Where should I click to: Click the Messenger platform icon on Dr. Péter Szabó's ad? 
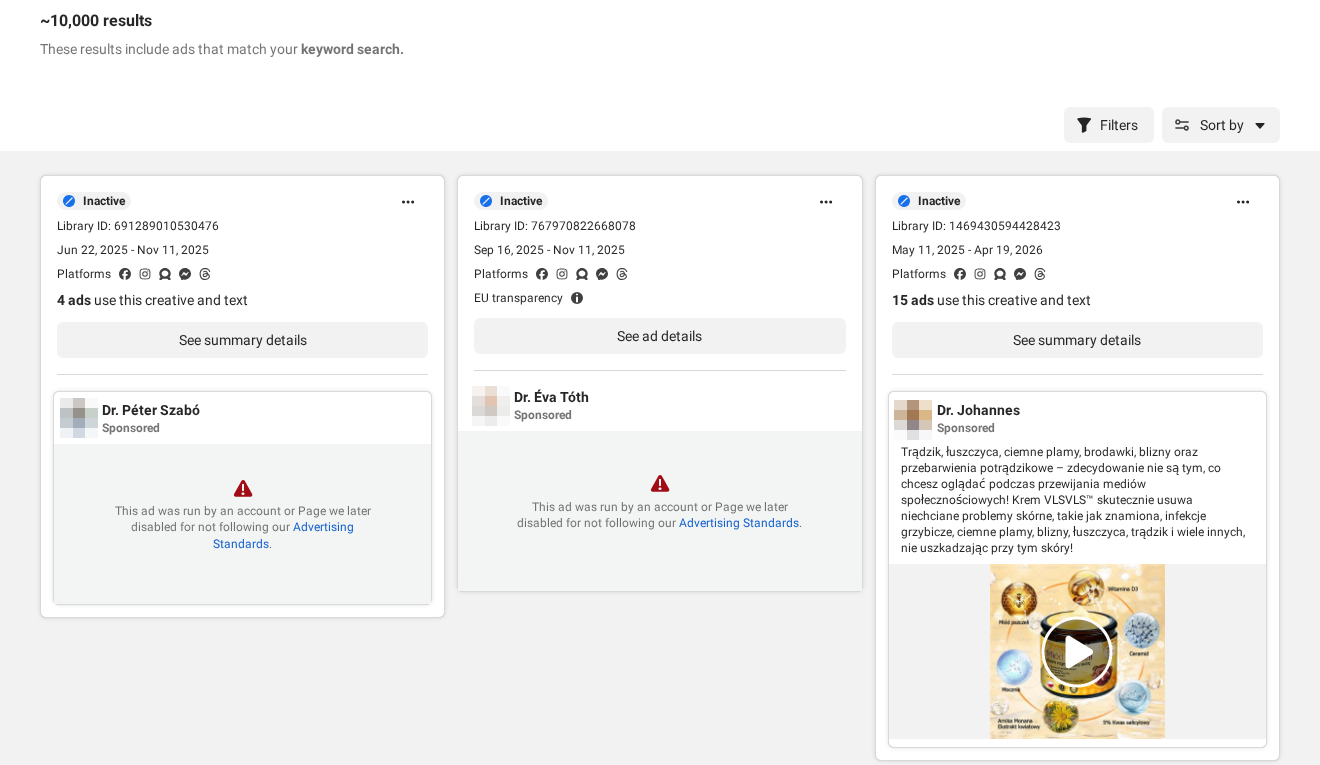pyautogui.click(x=185, y=274)
